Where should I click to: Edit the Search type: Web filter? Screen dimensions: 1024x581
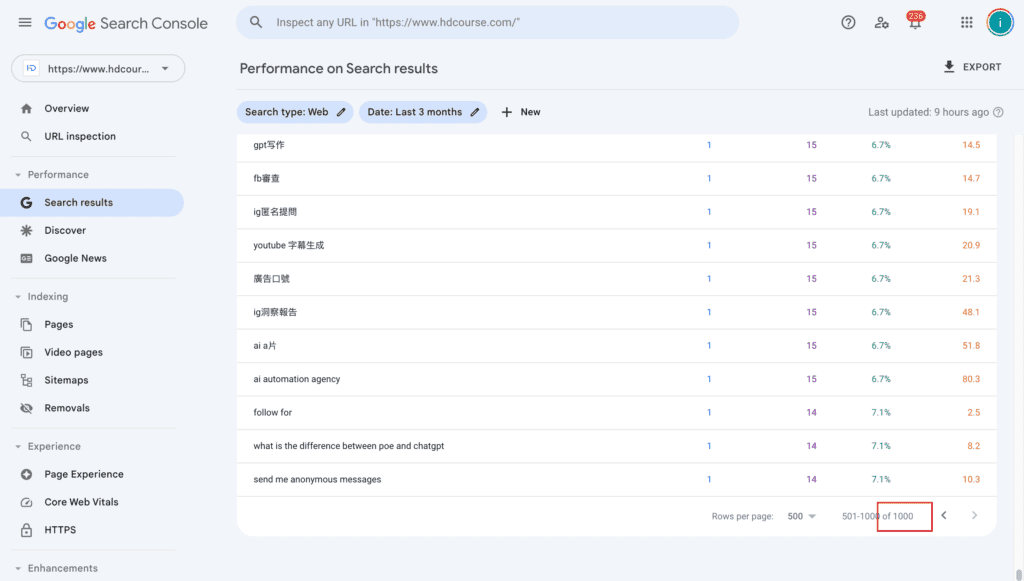296,112
